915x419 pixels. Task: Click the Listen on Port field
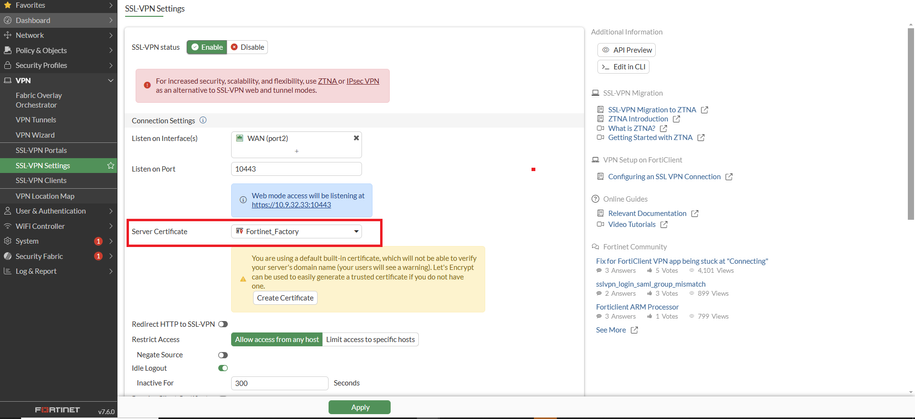296,169
